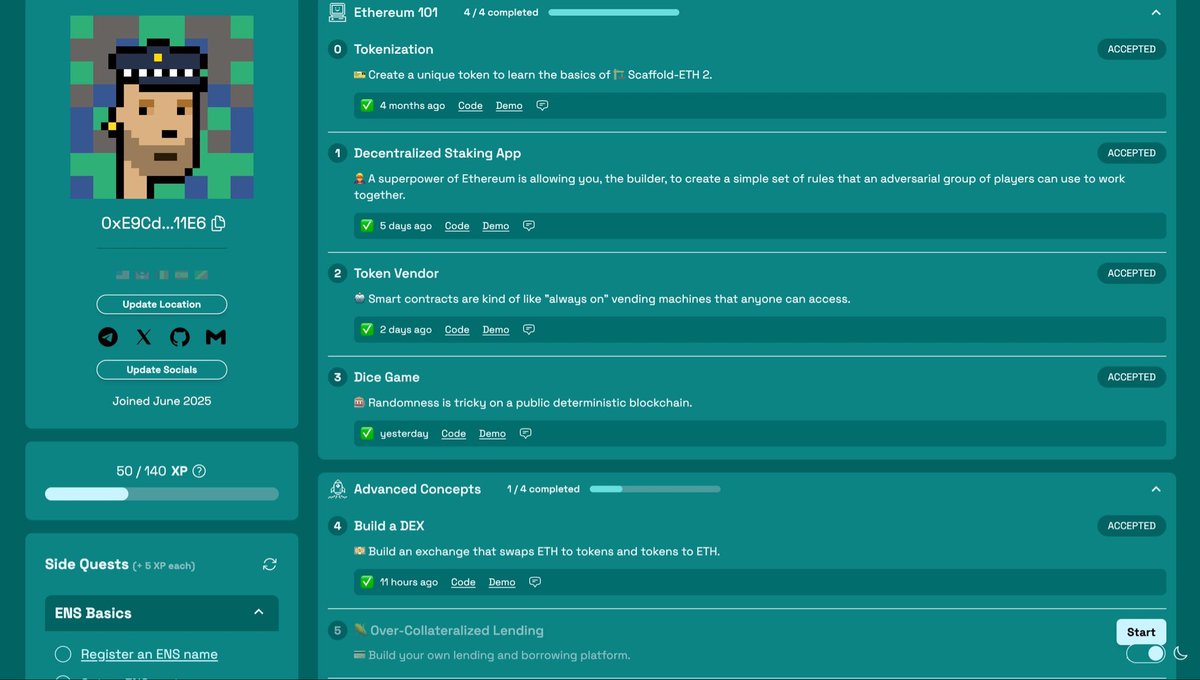Collapse the ENS Basics chevron
The height and width of the screenshot is (680, 1200).
(259, 612)
